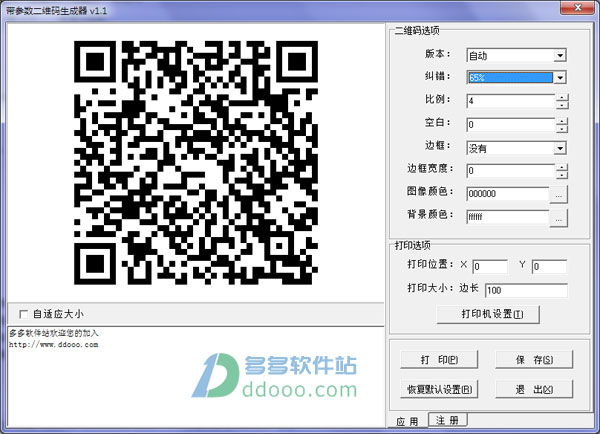
Task: Switch to the 应用 tab
Action: tap(408, 421)
